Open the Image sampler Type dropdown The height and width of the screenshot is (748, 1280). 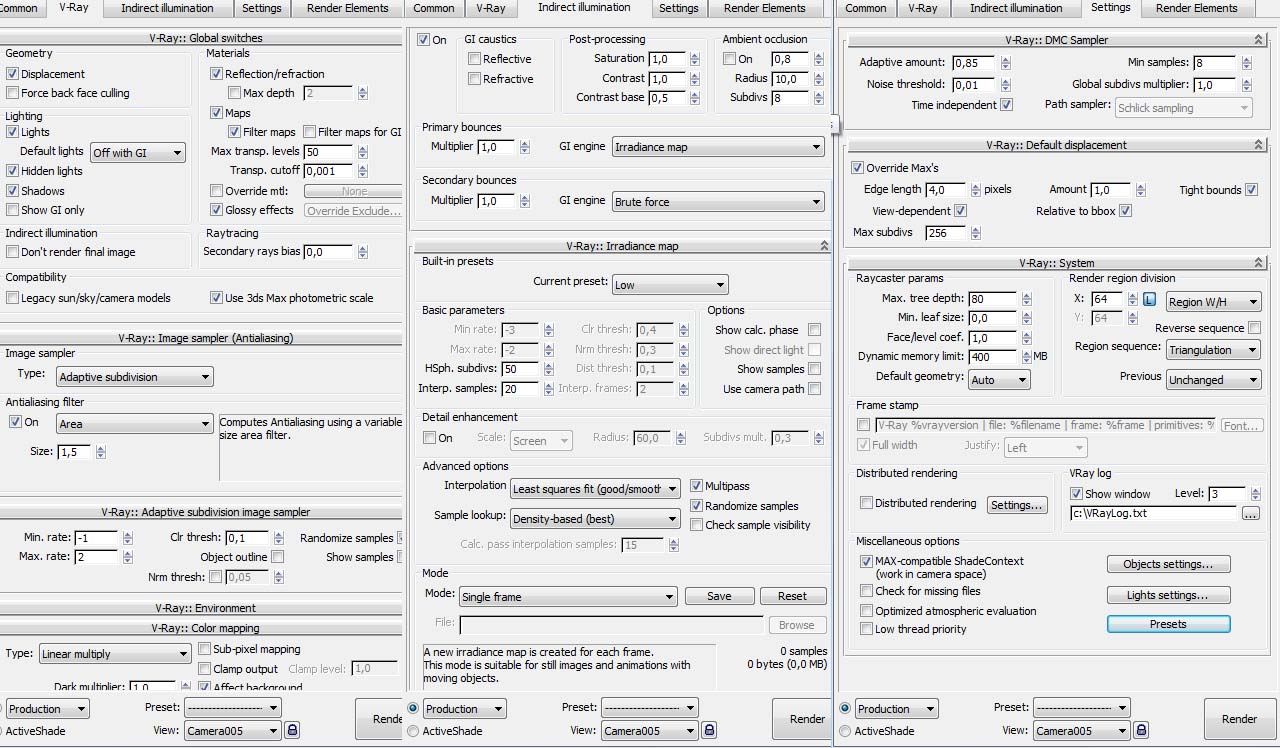click(135, 377)
